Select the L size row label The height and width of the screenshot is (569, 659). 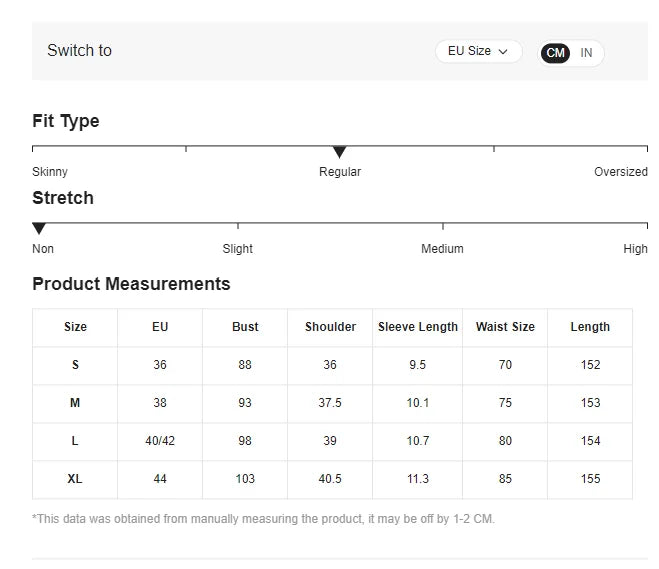click(x=75, y=441)
